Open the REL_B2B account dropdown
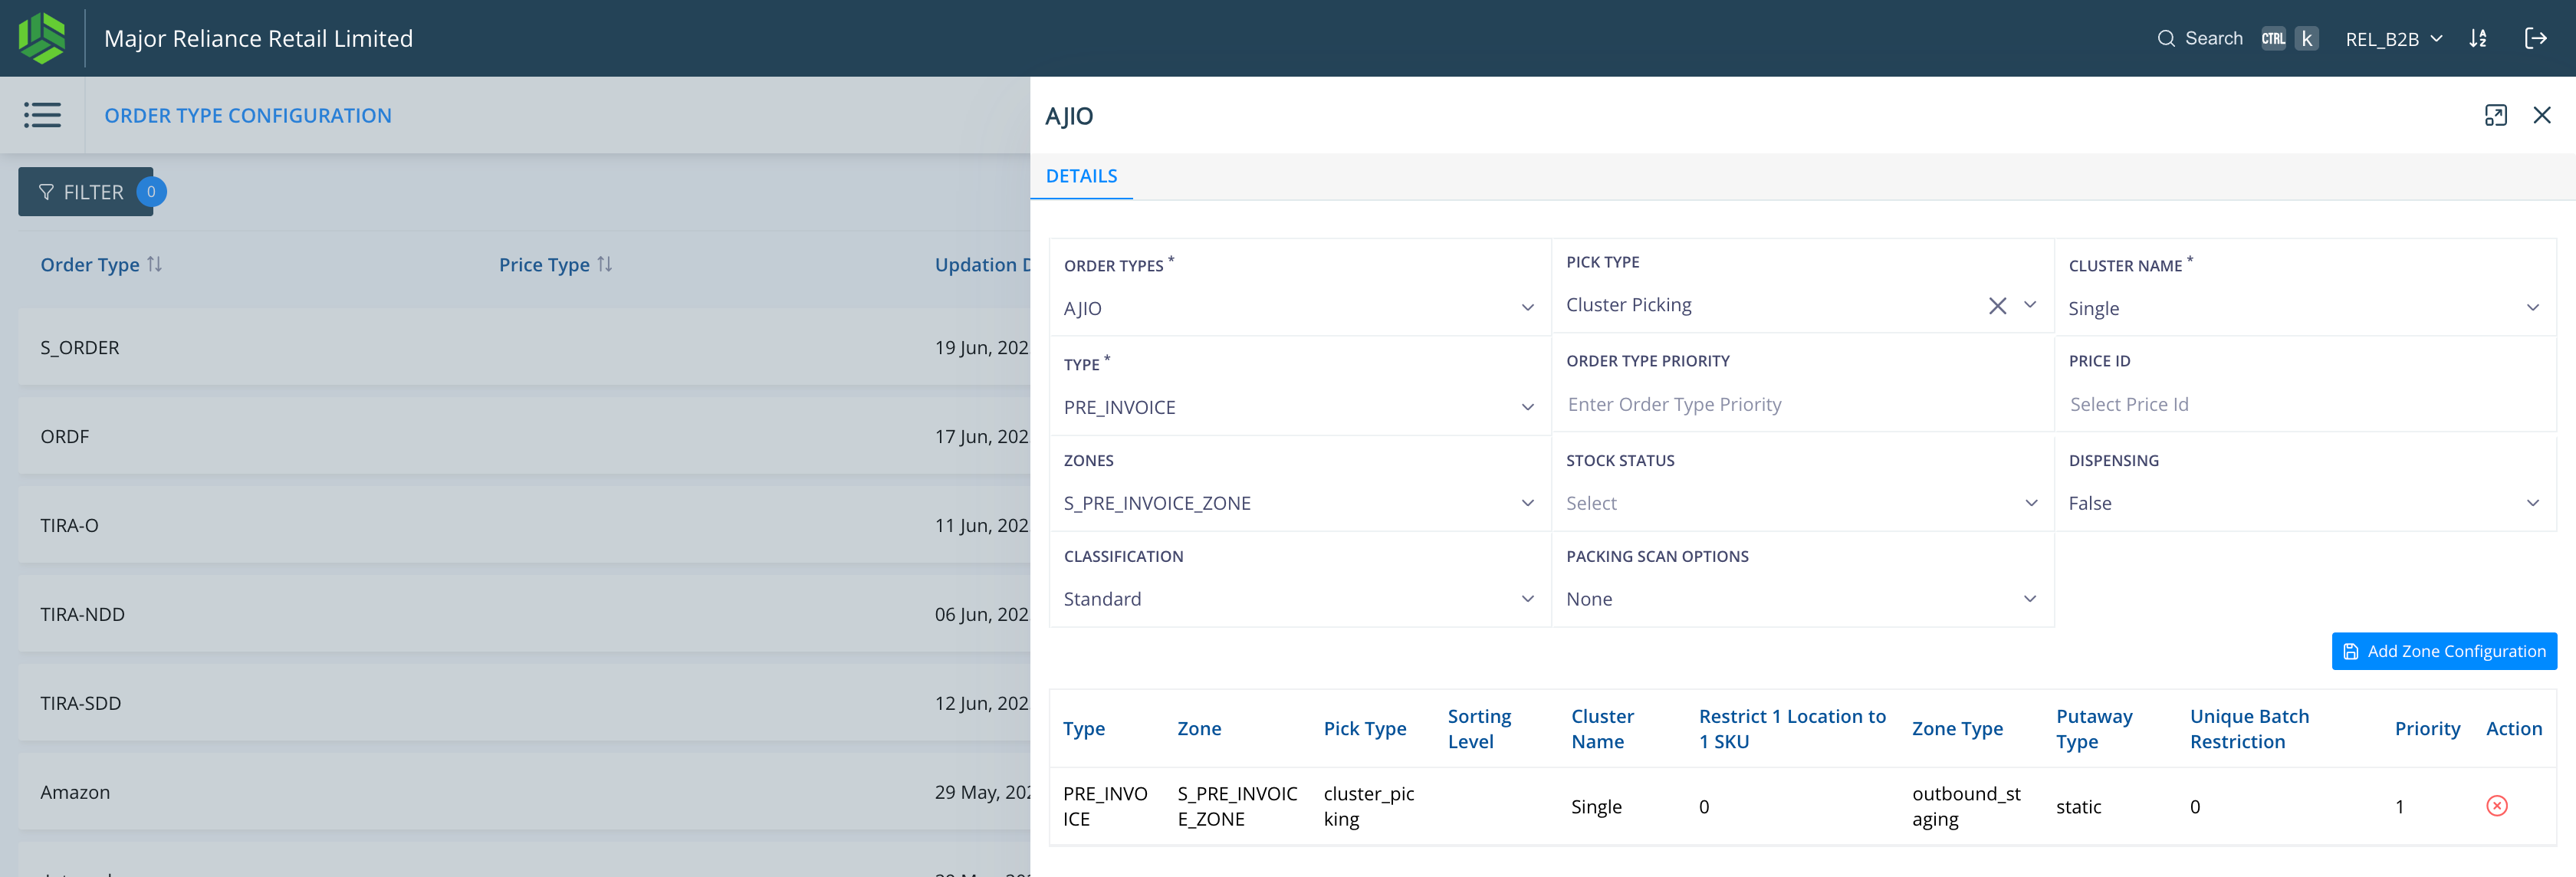The height and width of the screenshot is (877, 2576). click(x=2393, y=39)
